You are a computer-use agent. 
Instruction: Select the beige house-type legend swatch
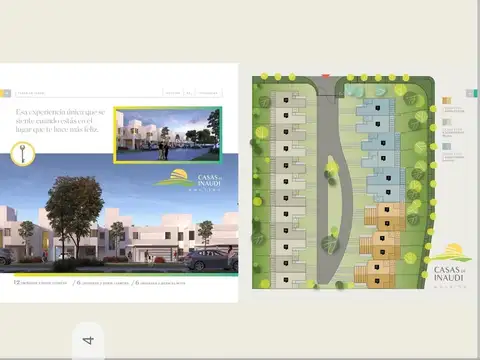tap(446, 122)
